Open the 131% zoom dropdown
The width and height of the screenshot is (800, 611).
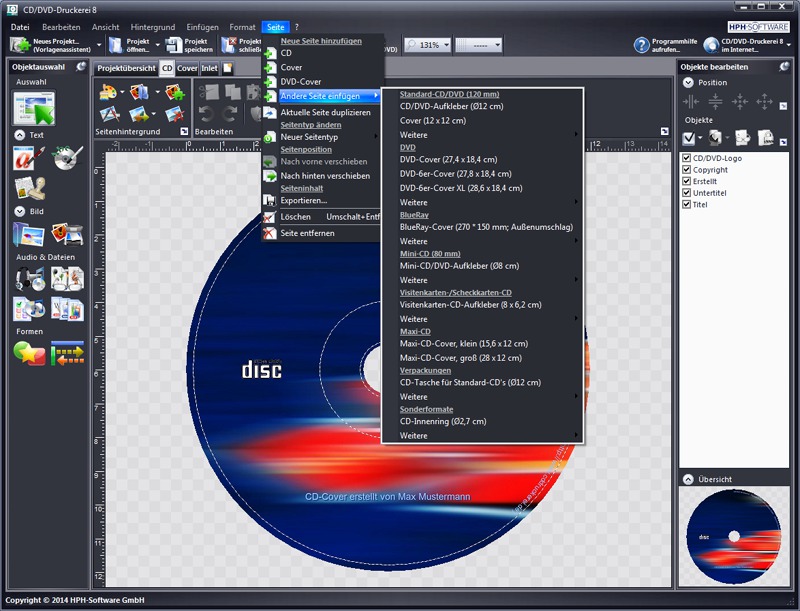(x=446, y=45)
